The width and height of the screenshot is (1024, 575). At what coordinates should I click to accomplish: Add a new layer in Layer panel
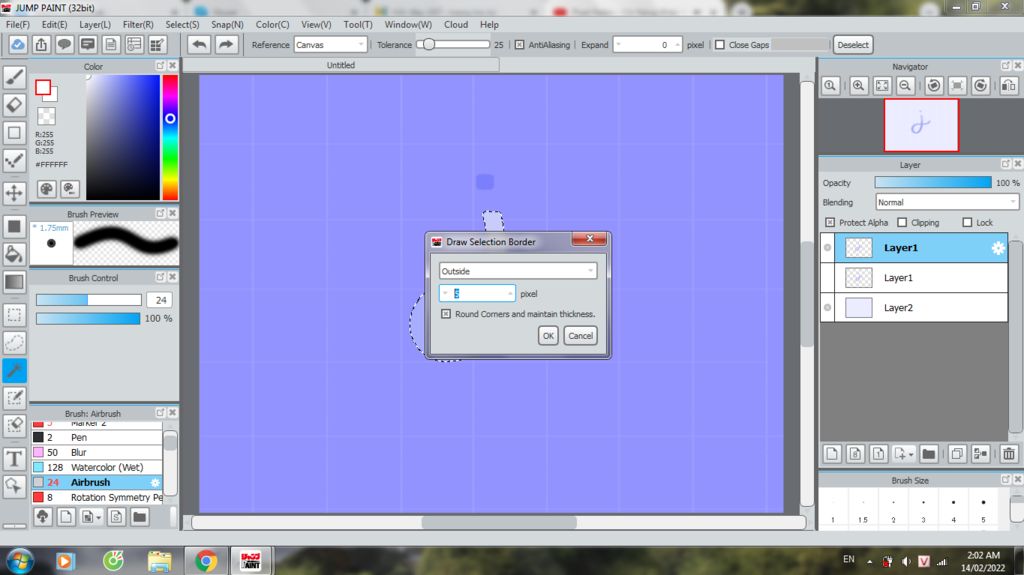832,453
